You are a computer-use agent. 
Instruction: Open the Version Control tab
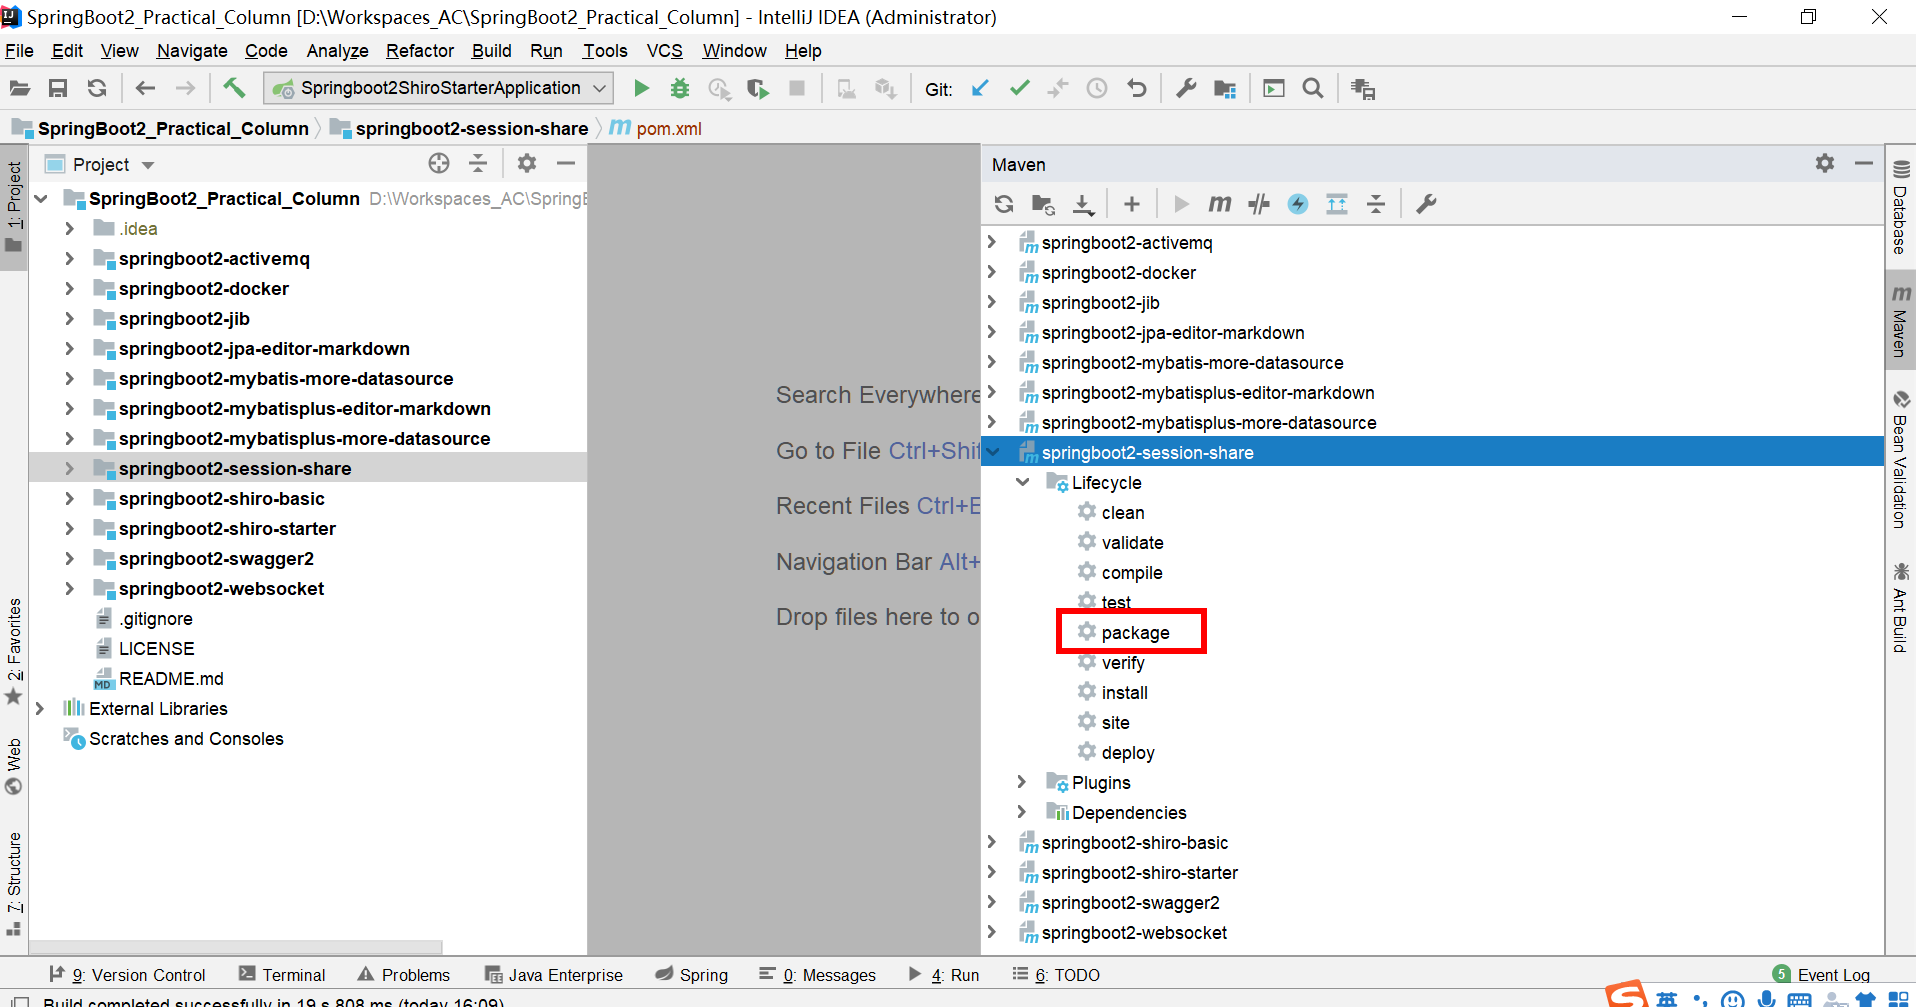[127, 975]
